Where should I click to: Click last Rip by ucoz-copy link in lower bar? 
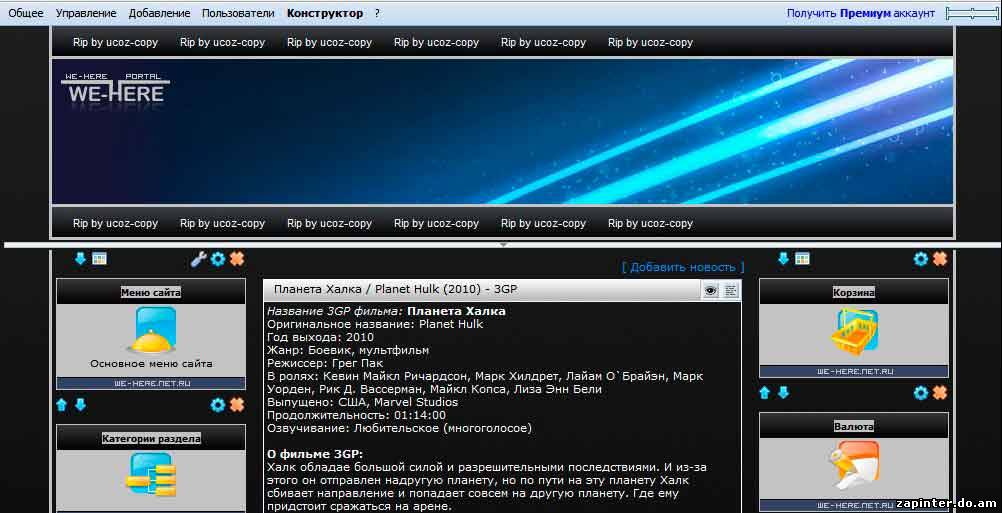click(x=651, y=224)
